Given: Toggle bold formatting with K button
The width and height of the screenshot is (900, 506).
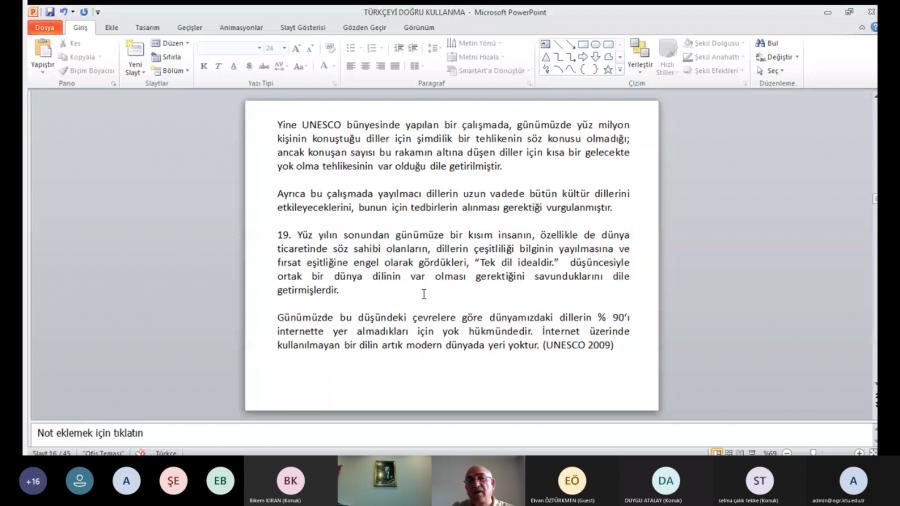Looking at the screenshot, I should 204,66.
